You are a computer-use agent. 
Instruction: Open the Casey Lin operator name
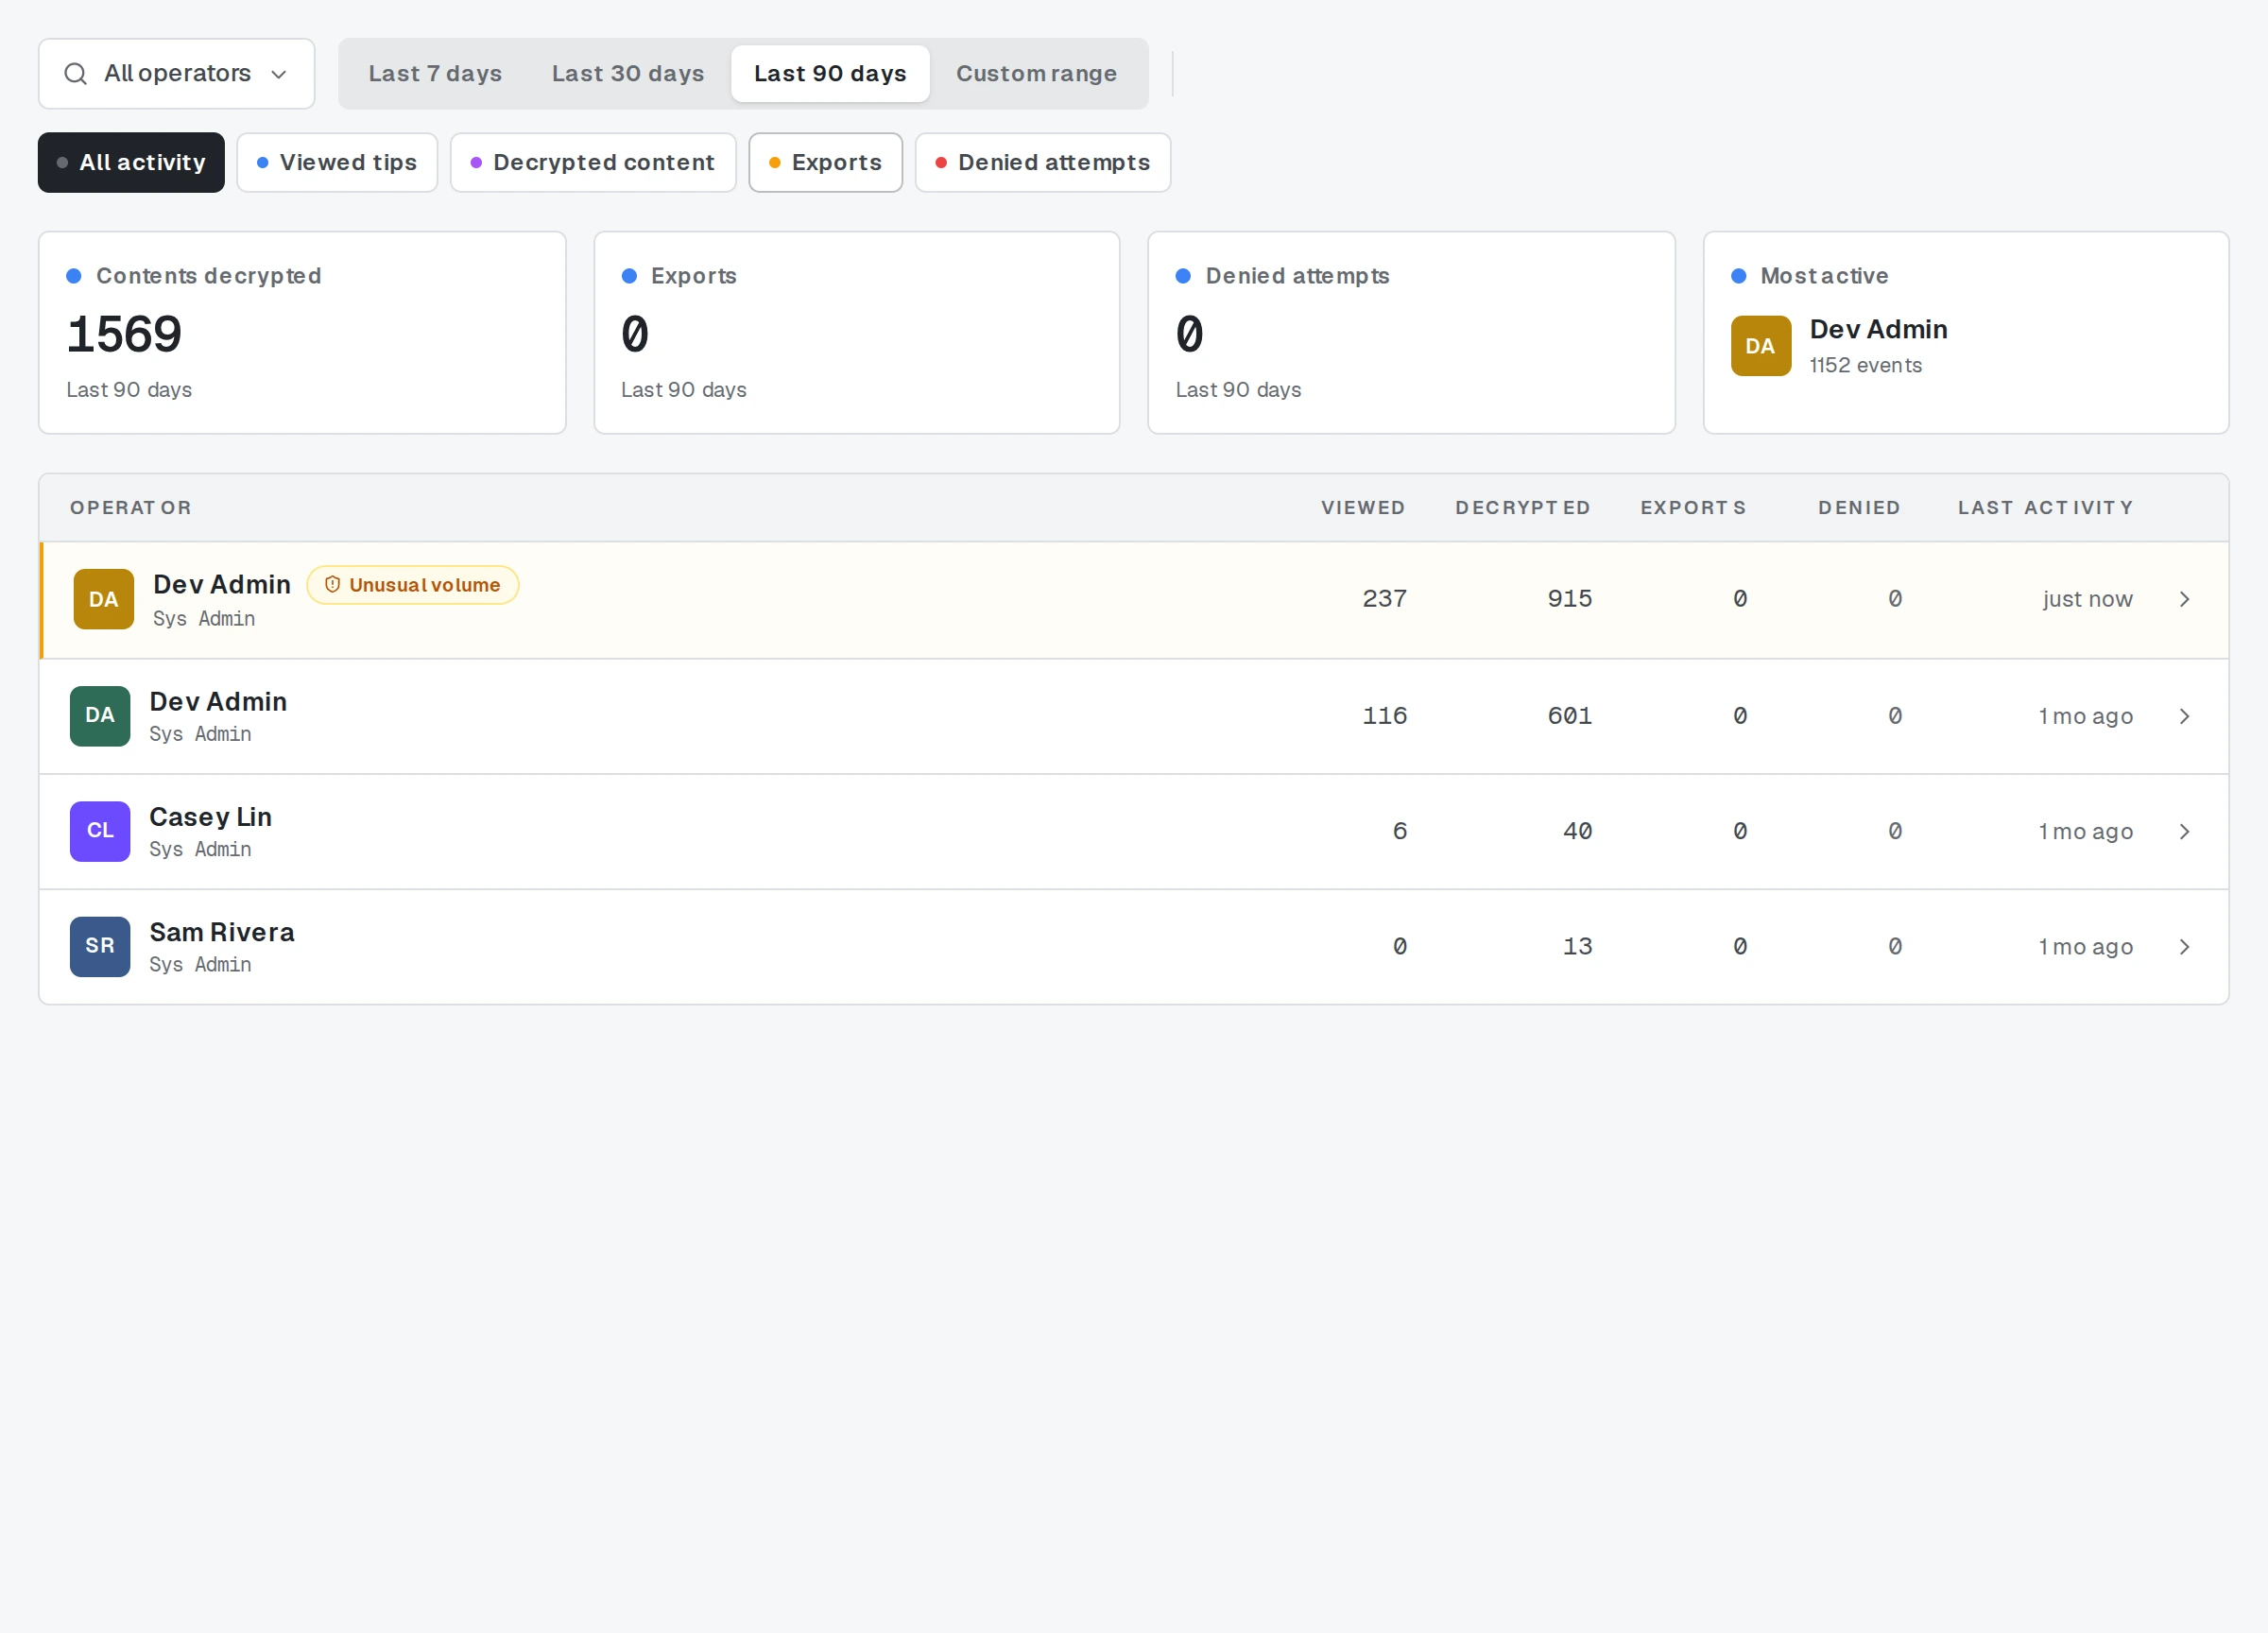pos(210,817)
